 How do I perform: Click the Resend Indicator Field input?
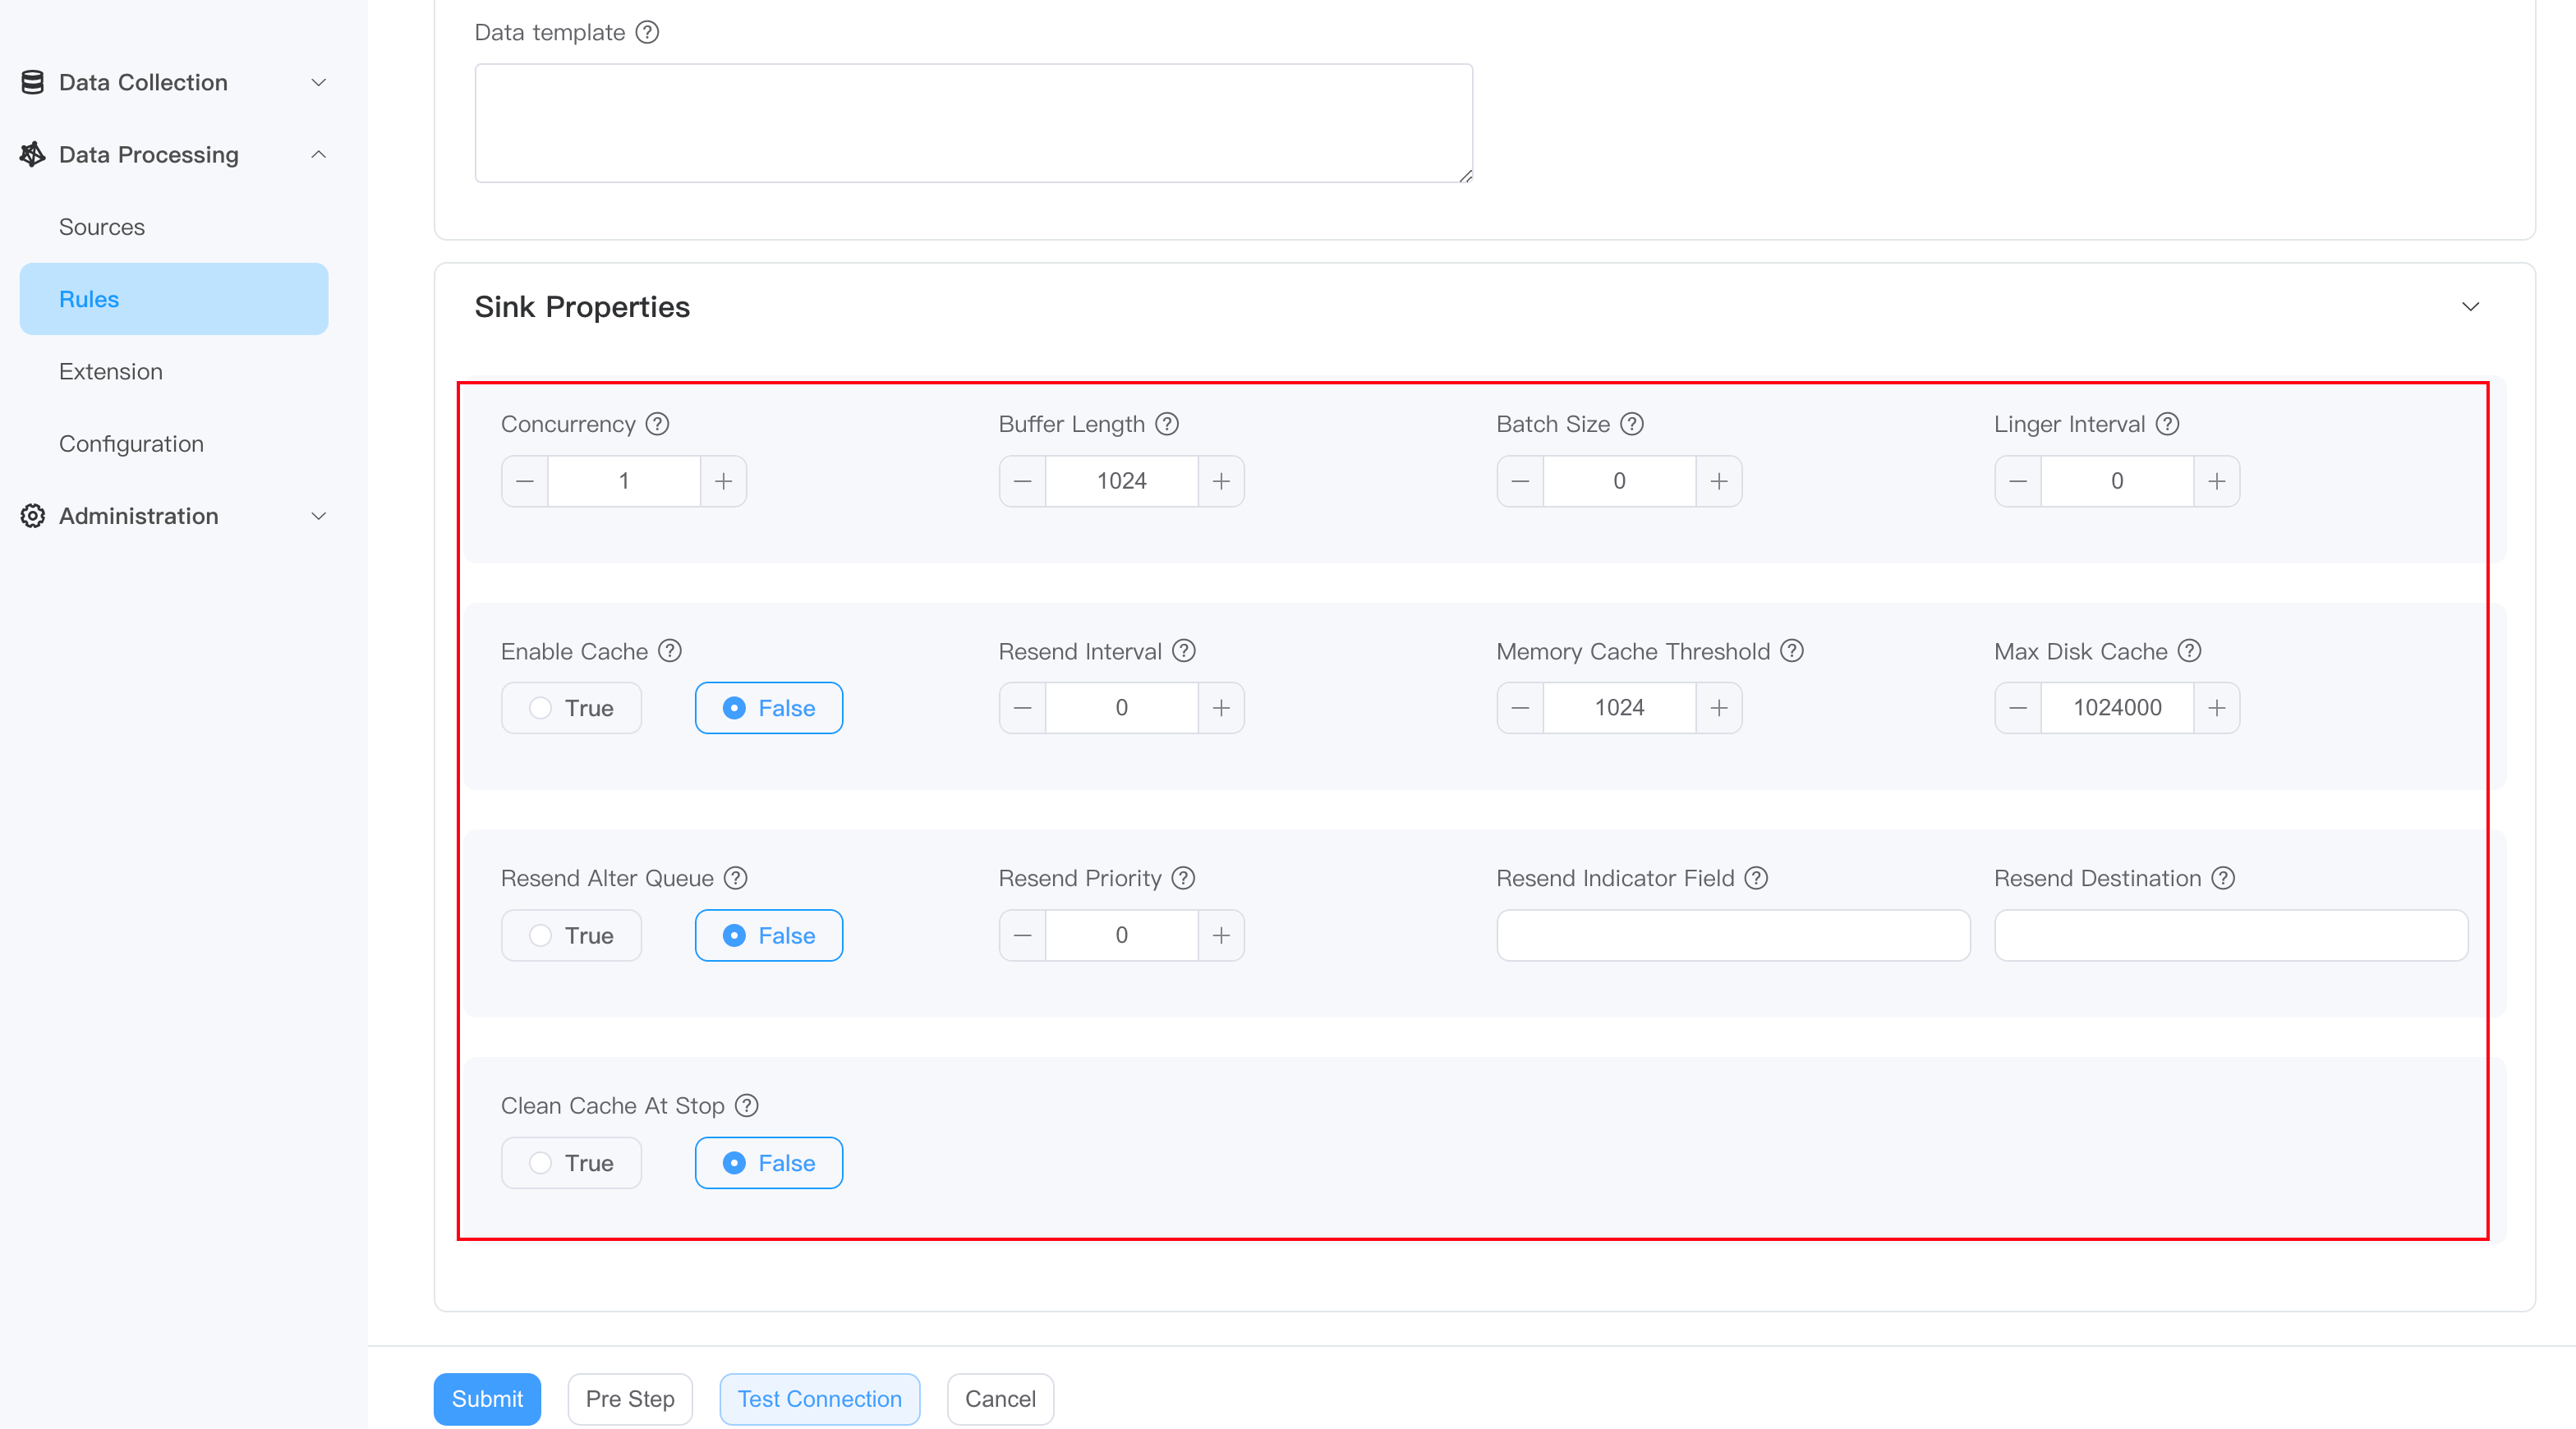1732,935
